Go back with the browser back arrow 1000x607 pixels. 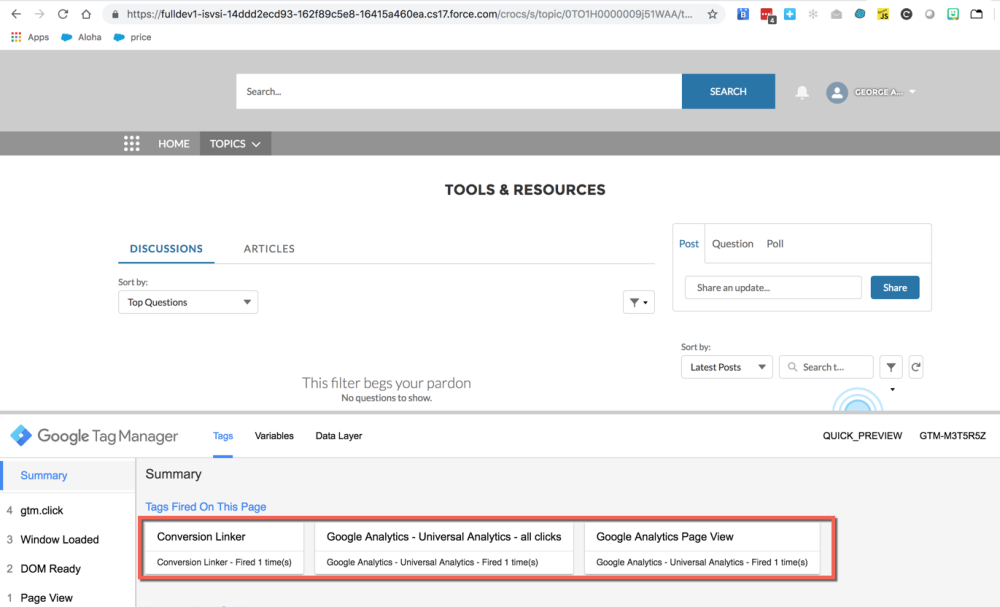[x=16, y=13]
